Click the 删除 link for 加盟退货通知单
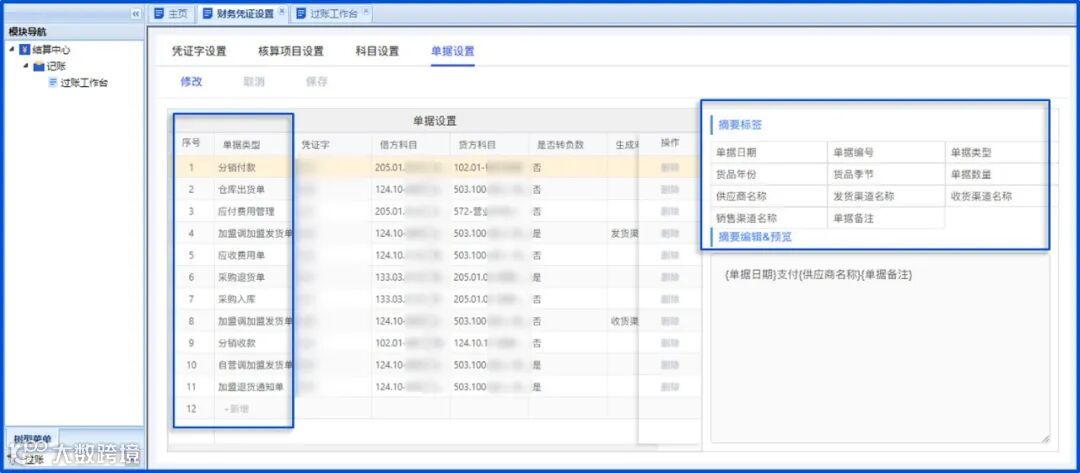The image size is (1080, 473). pos(669,387)
